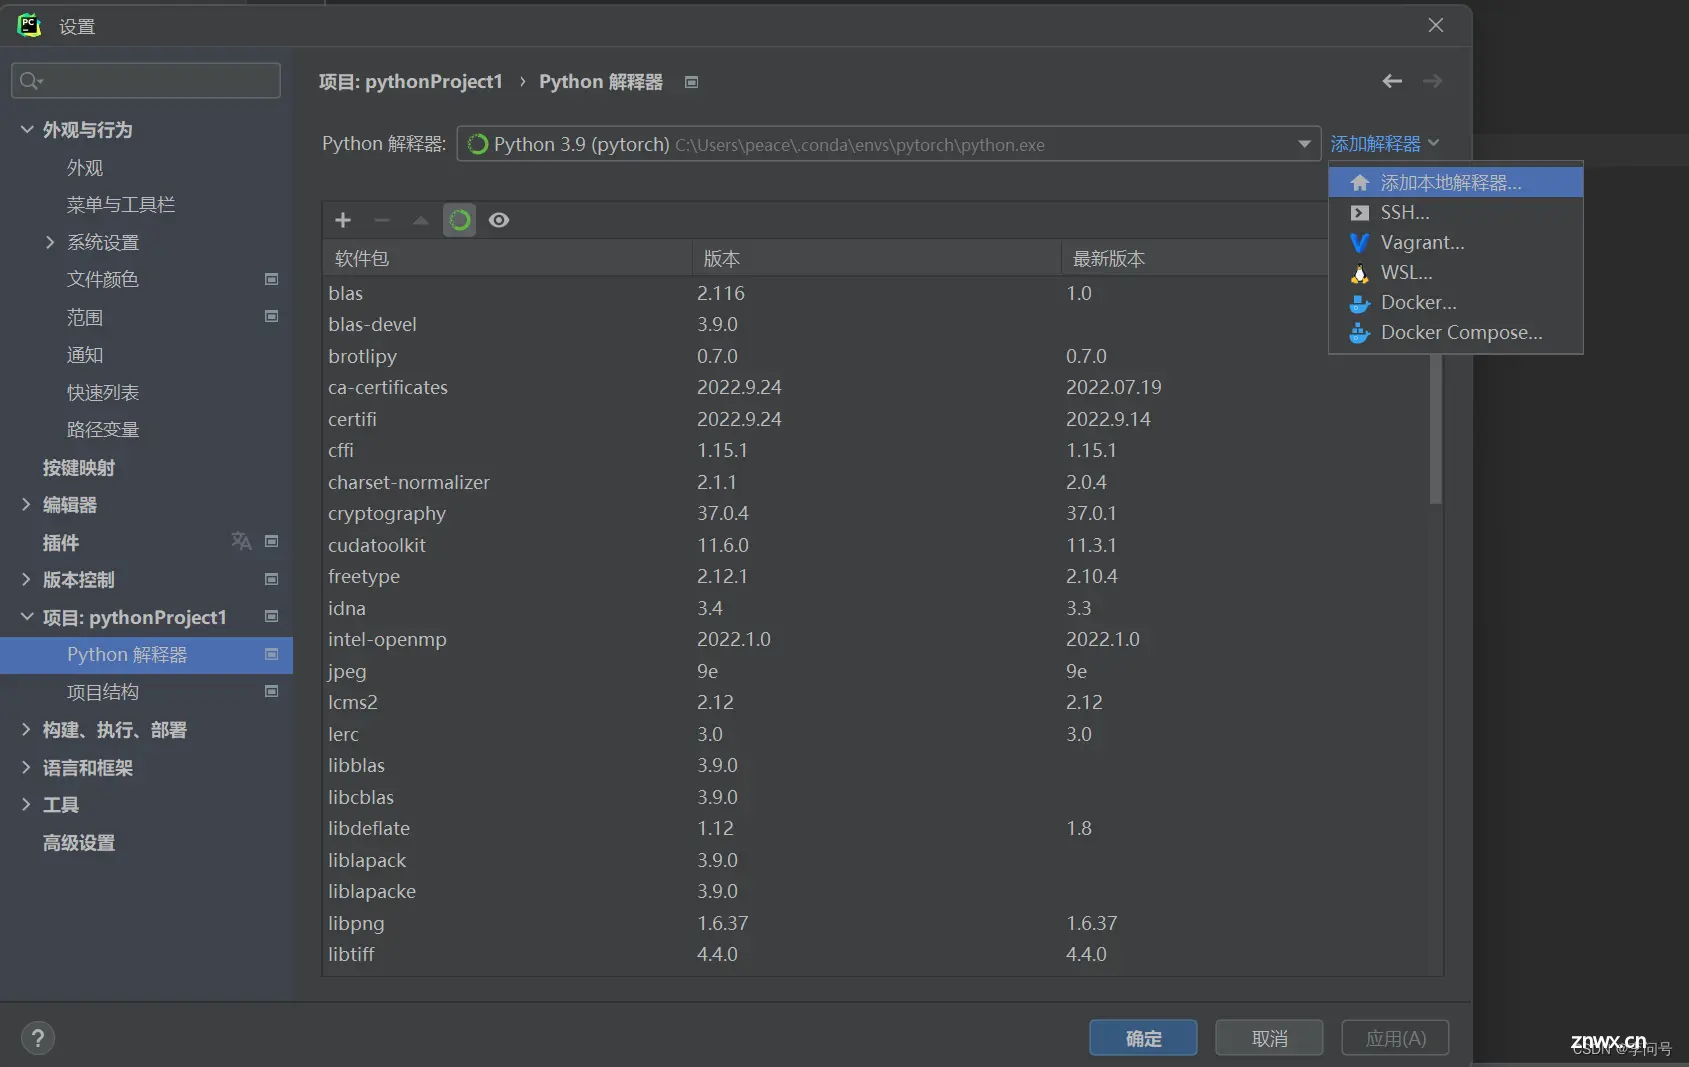The image size is (1689, 1067).
Task: Expand the 版本控制 settings section
Action: click(x=26, y=579)
